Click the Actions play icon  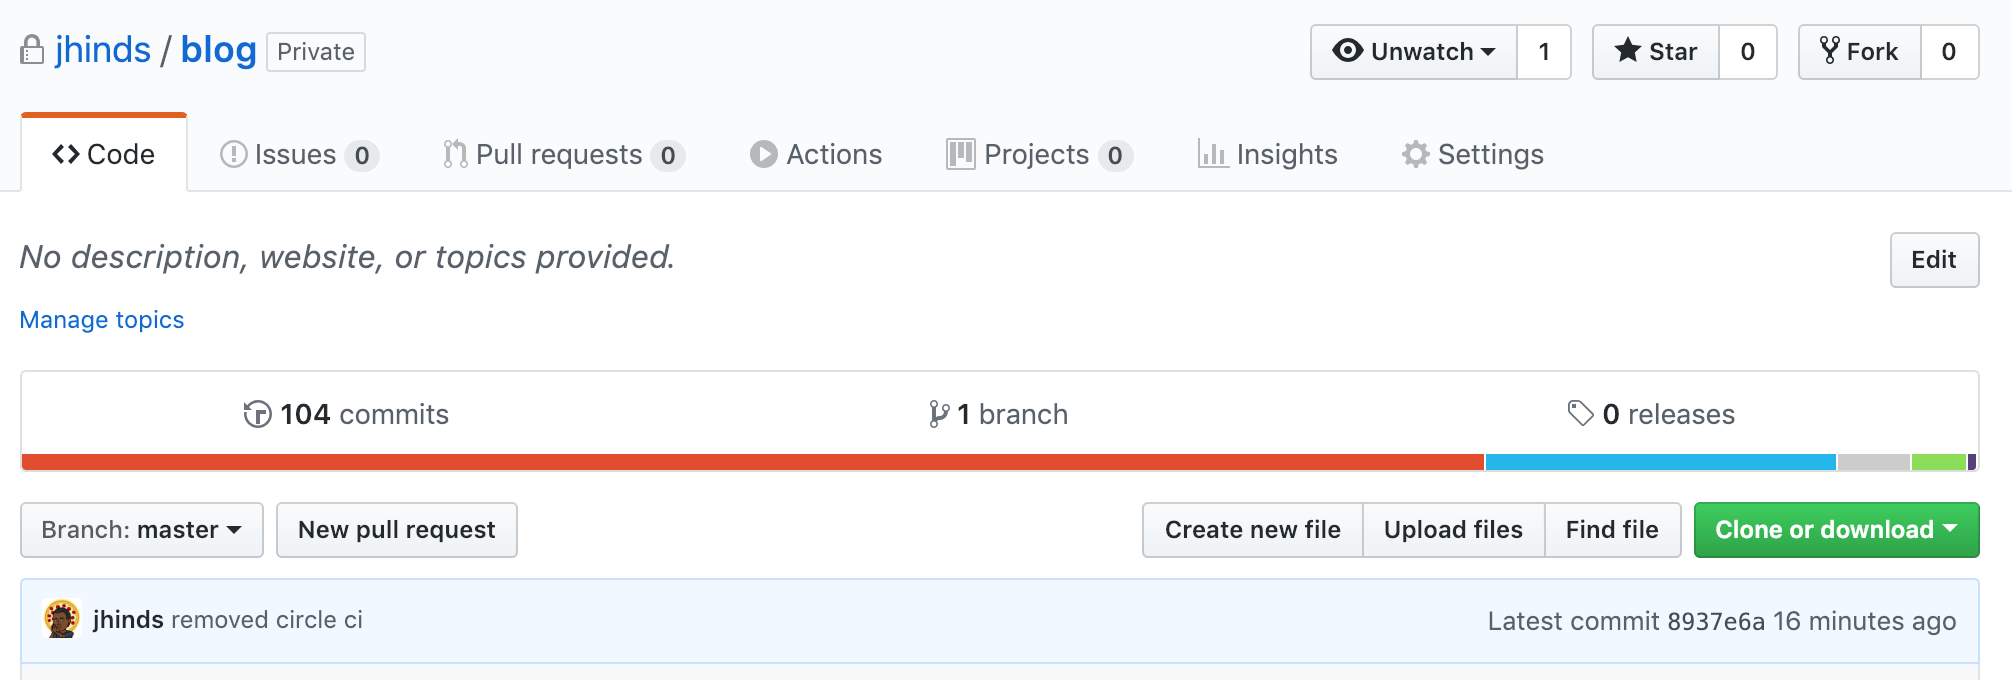click(763, 154)
